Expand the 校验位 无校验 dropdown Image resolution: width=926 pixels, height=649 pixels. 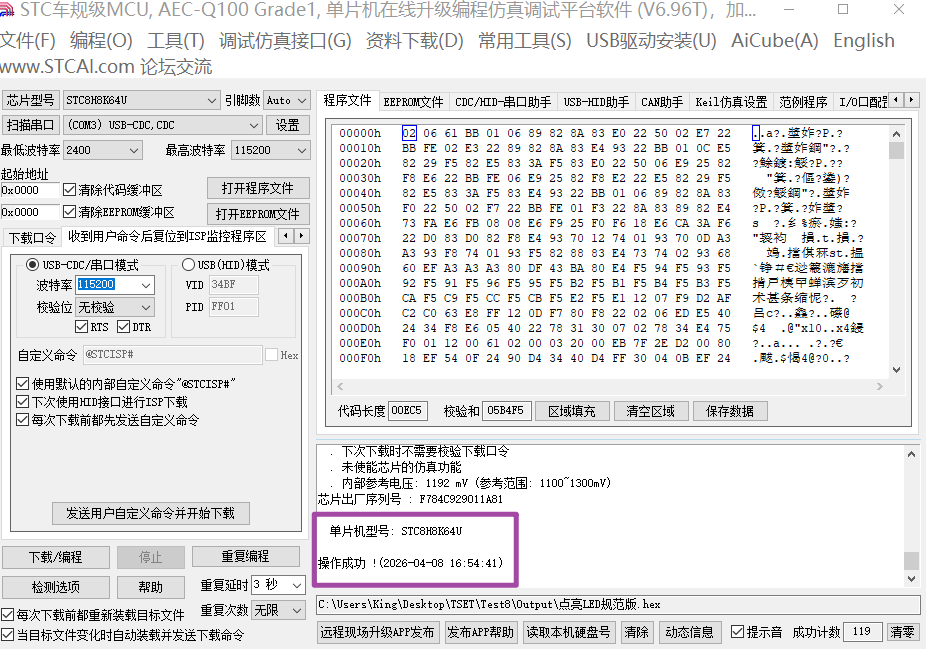coord(146,307)
